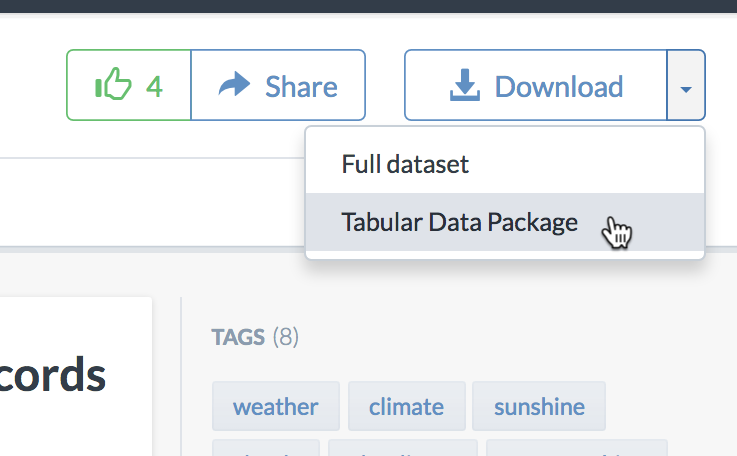Click the tag count (8)
Screen dimensions: 737x456
[286, 337]
